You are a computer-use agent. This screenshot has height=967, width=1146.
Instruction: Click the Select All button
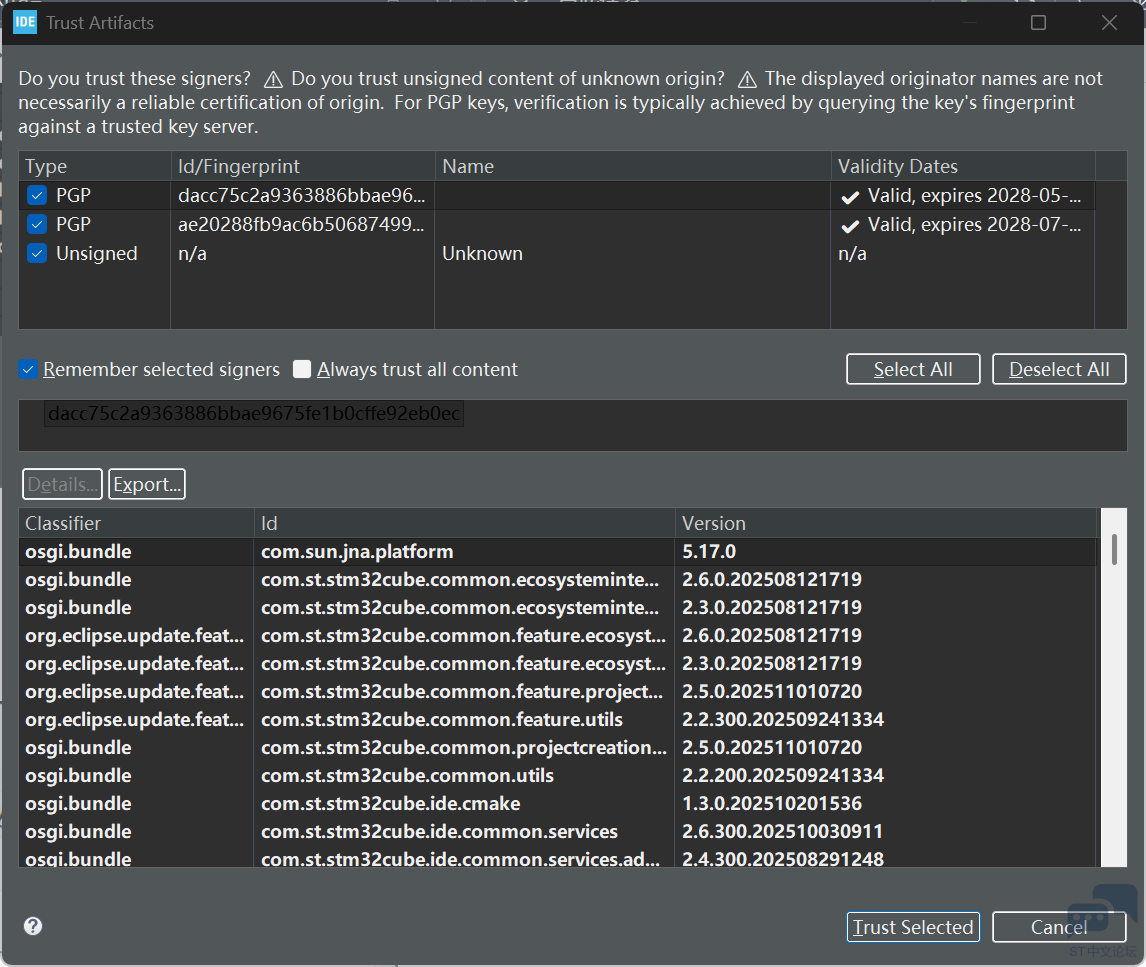912,369
